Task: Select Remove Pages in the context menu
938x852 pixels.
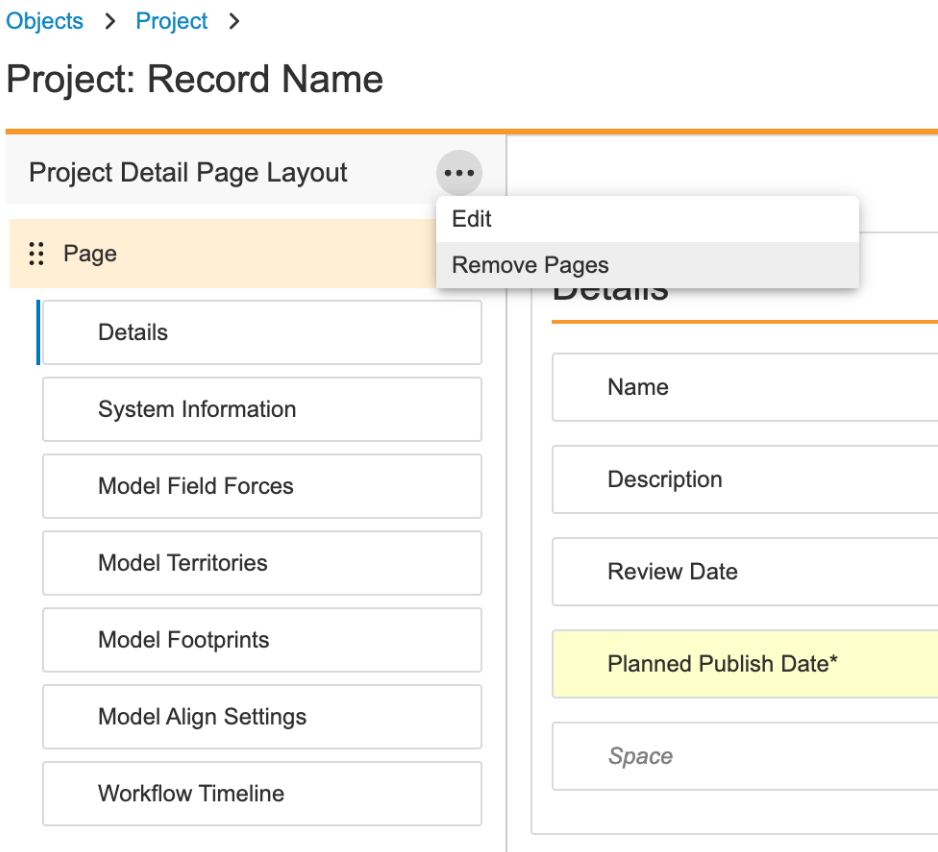Action: pos(530,265)
